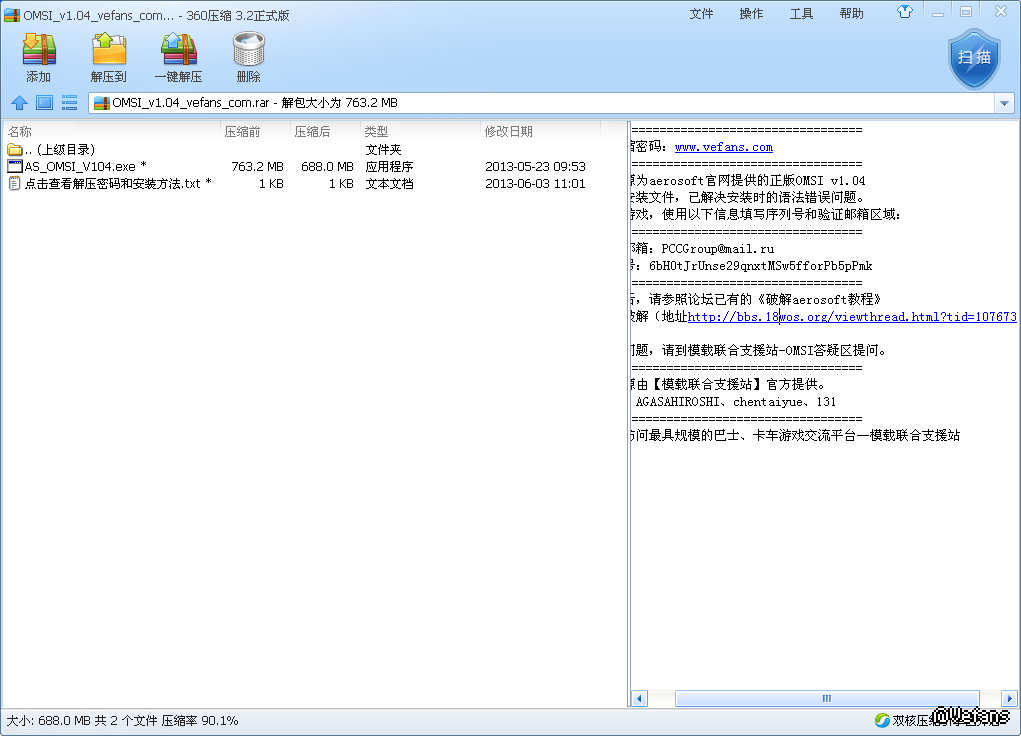Click the AGASAHIROSHI、chentaiyue credits line
1021x736 pixels.
tap(736, 402)
